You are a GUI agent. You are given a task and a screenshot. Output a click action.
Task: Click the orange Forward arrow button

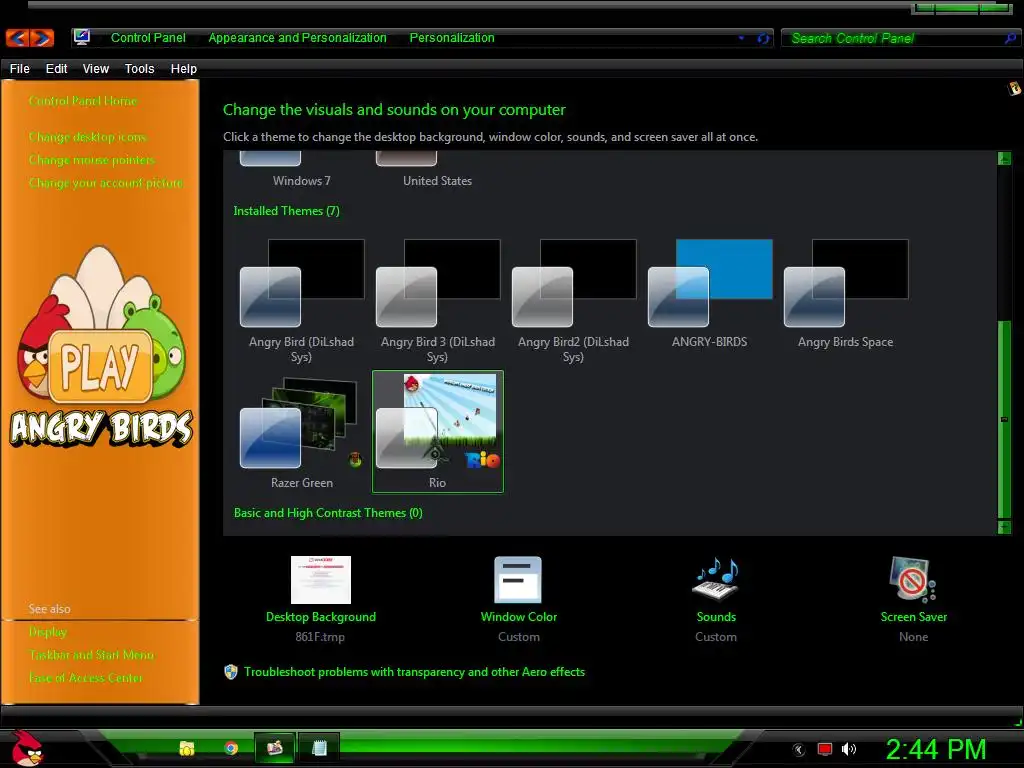click(42, 38)
